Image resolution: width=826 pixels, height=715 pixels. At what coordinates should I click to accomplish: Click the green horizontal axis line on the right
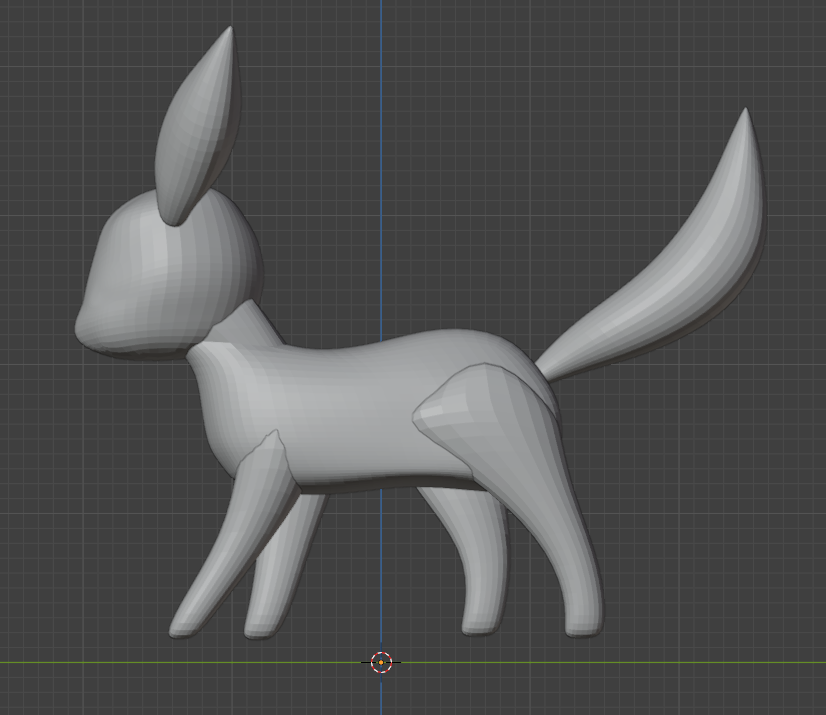720,662
